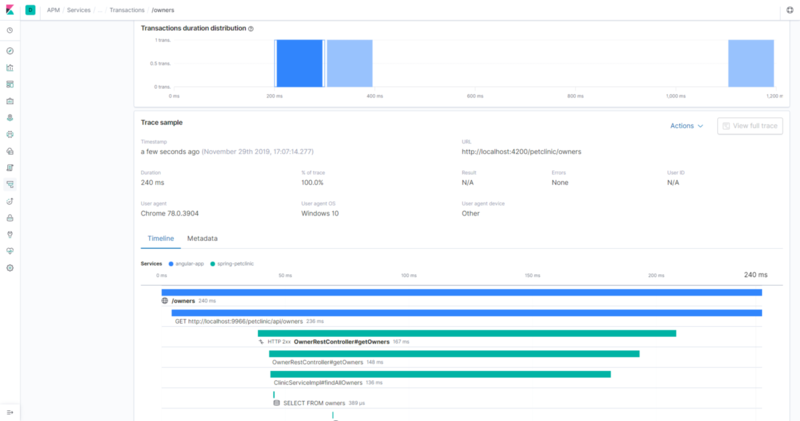The height and width of the screenshot is (421, 800).
Task: Open Canvas from the side navigation
Action: [x=10, y=101]
